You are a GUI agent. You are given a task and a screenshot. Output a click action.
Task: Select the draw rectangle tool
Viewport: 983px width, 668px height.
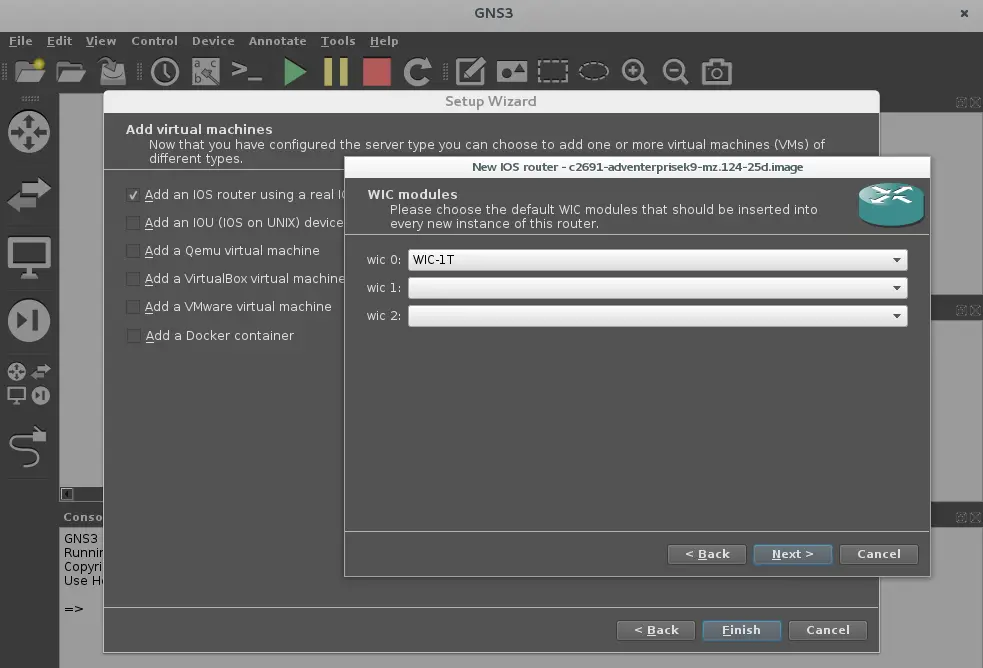point(553,71)
